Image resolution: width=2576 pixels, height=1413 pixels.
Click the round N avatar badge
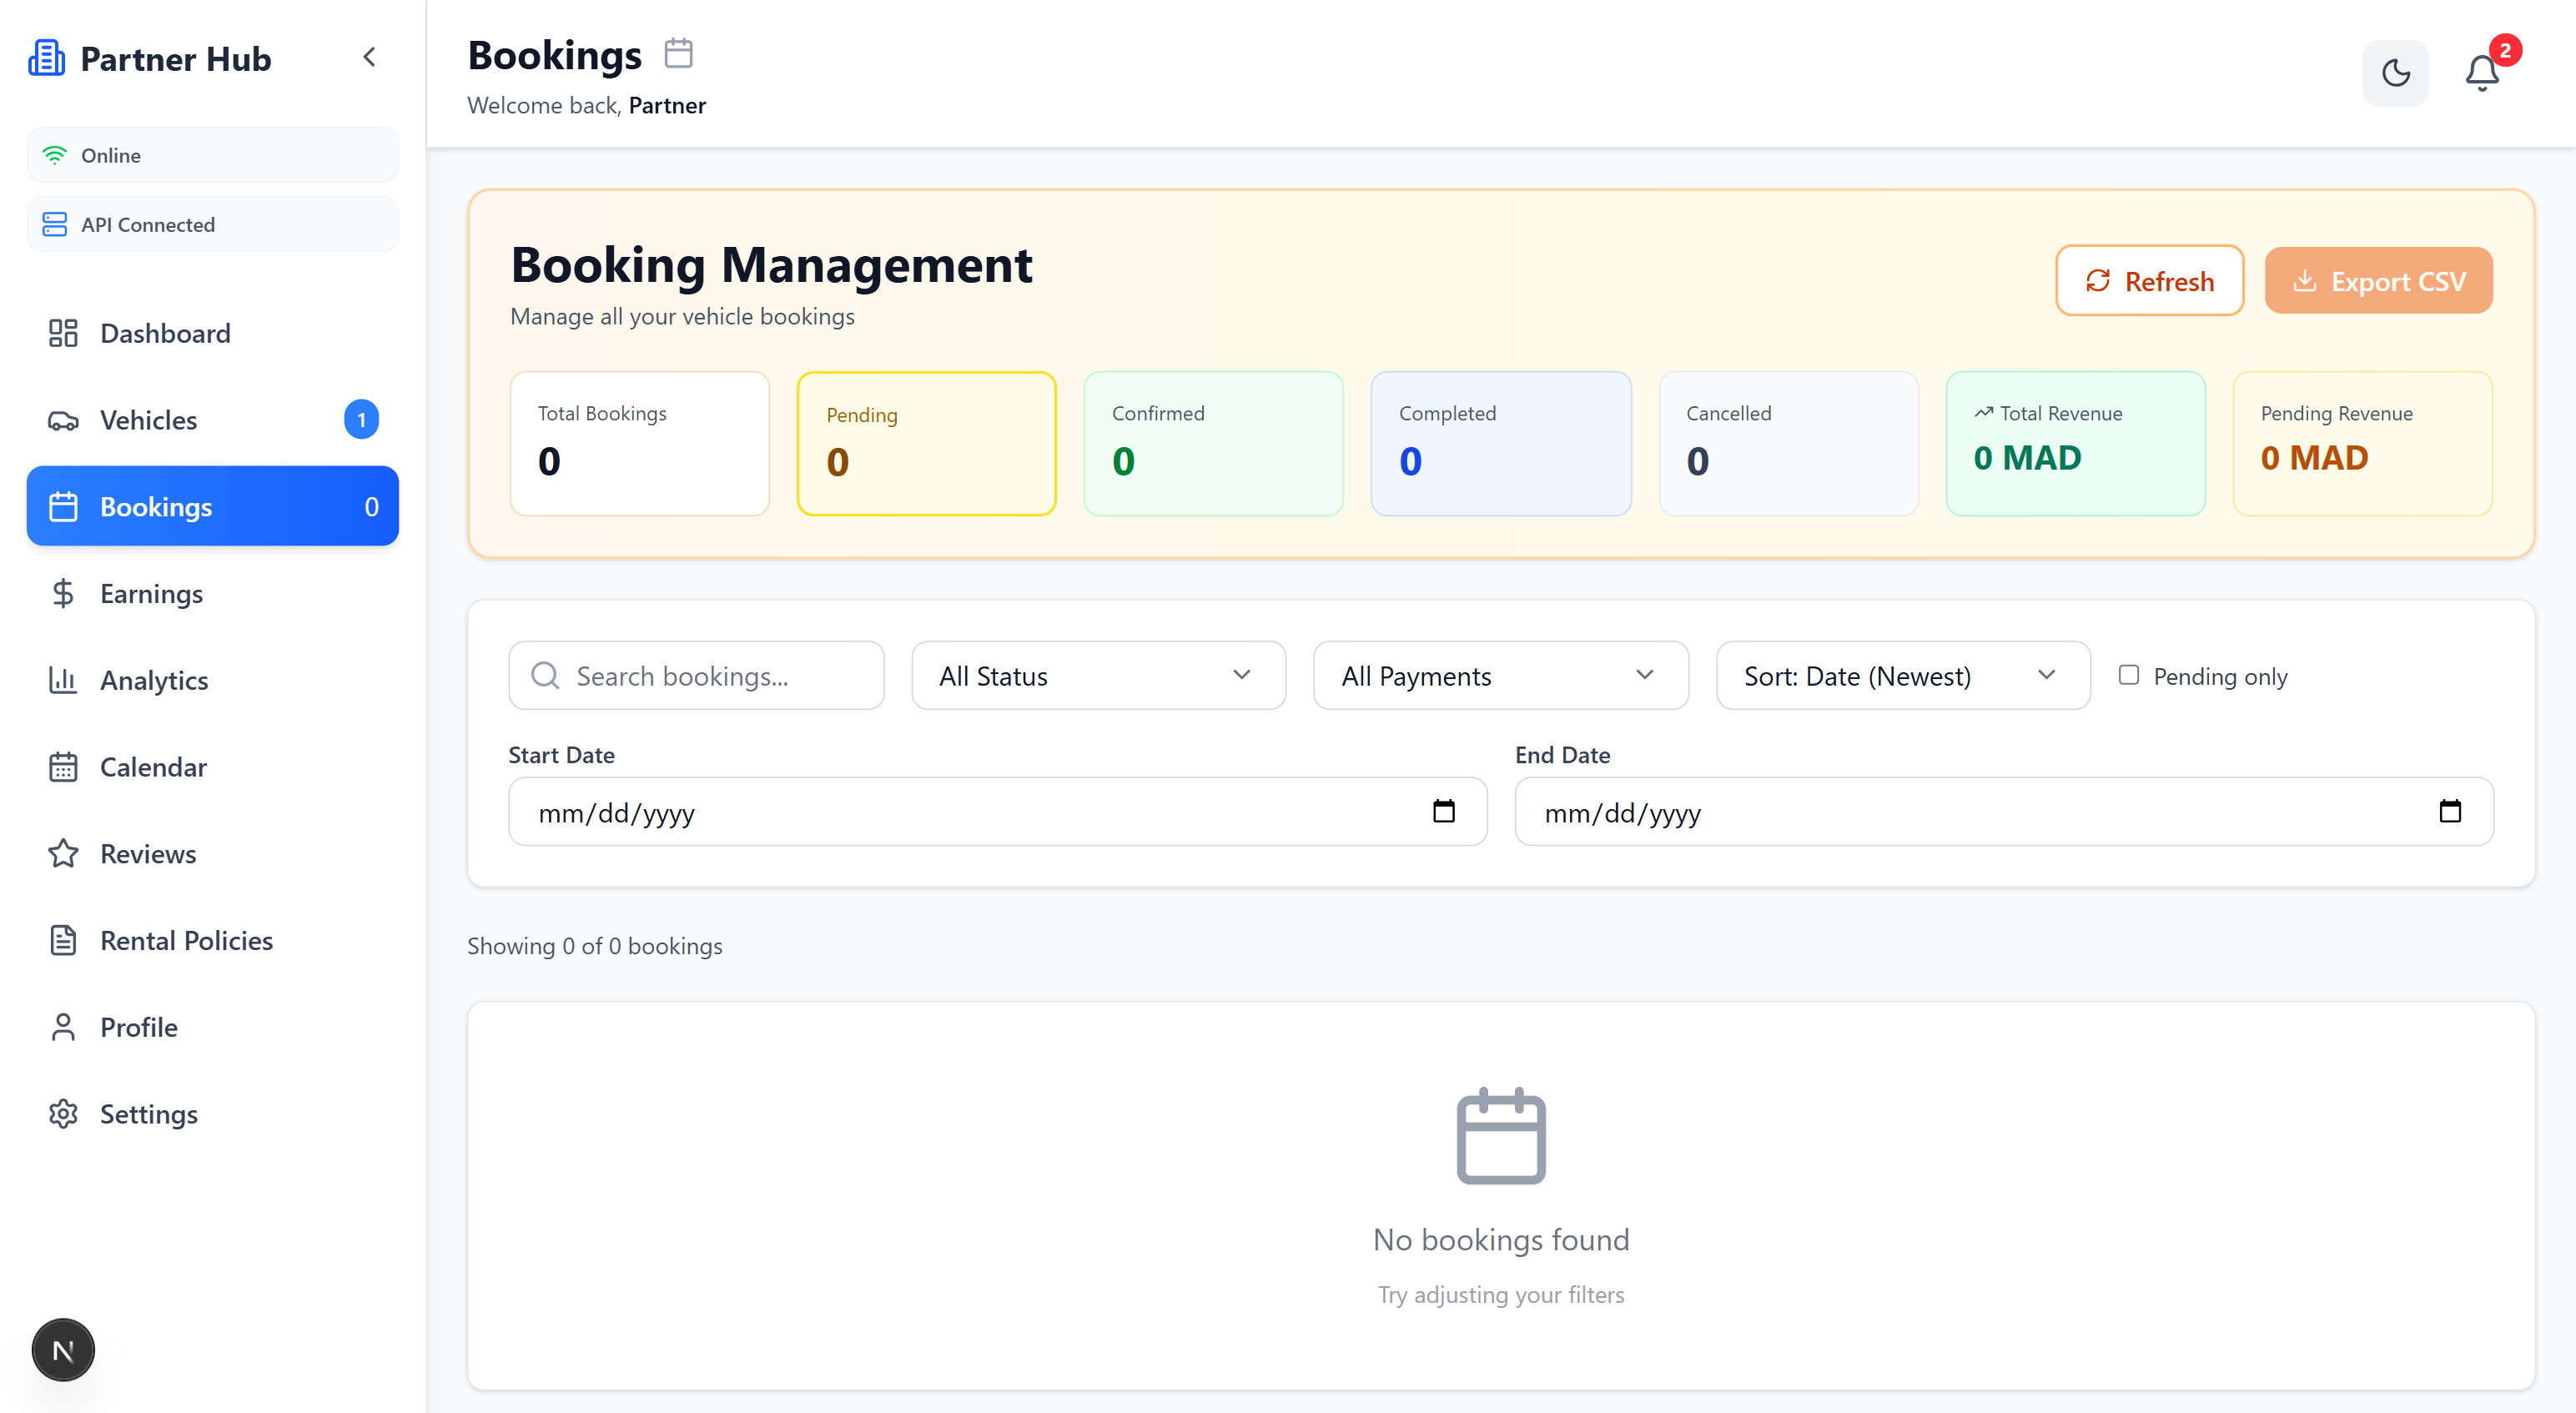[x=63, y=1350]
